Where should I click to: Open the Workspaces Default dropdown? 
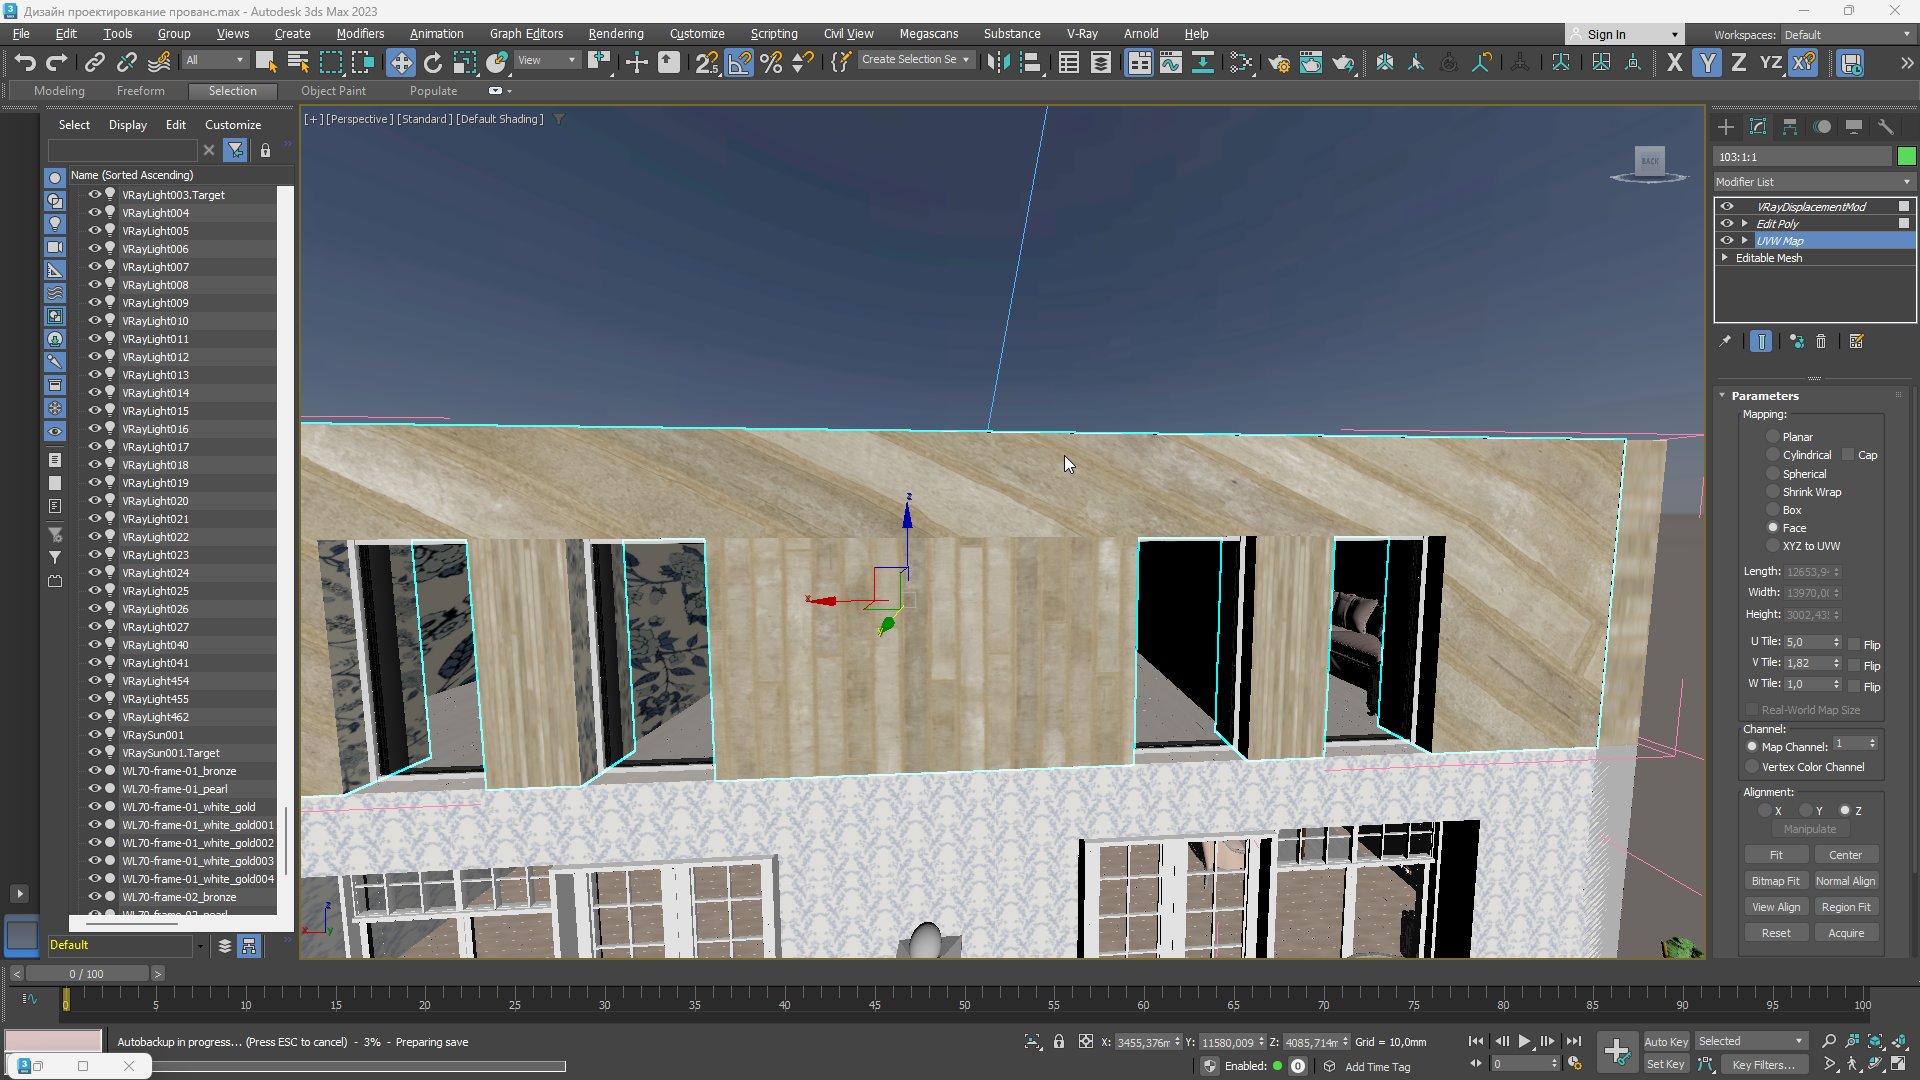[1847, 34]
